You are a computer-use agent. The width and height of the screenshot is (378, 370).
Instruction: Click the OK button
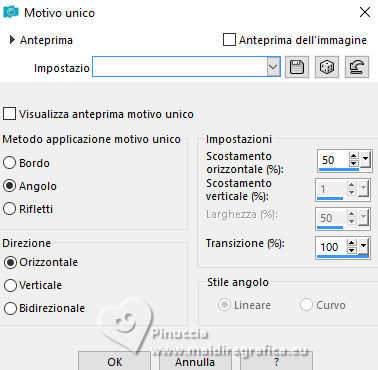pos(114,361)
